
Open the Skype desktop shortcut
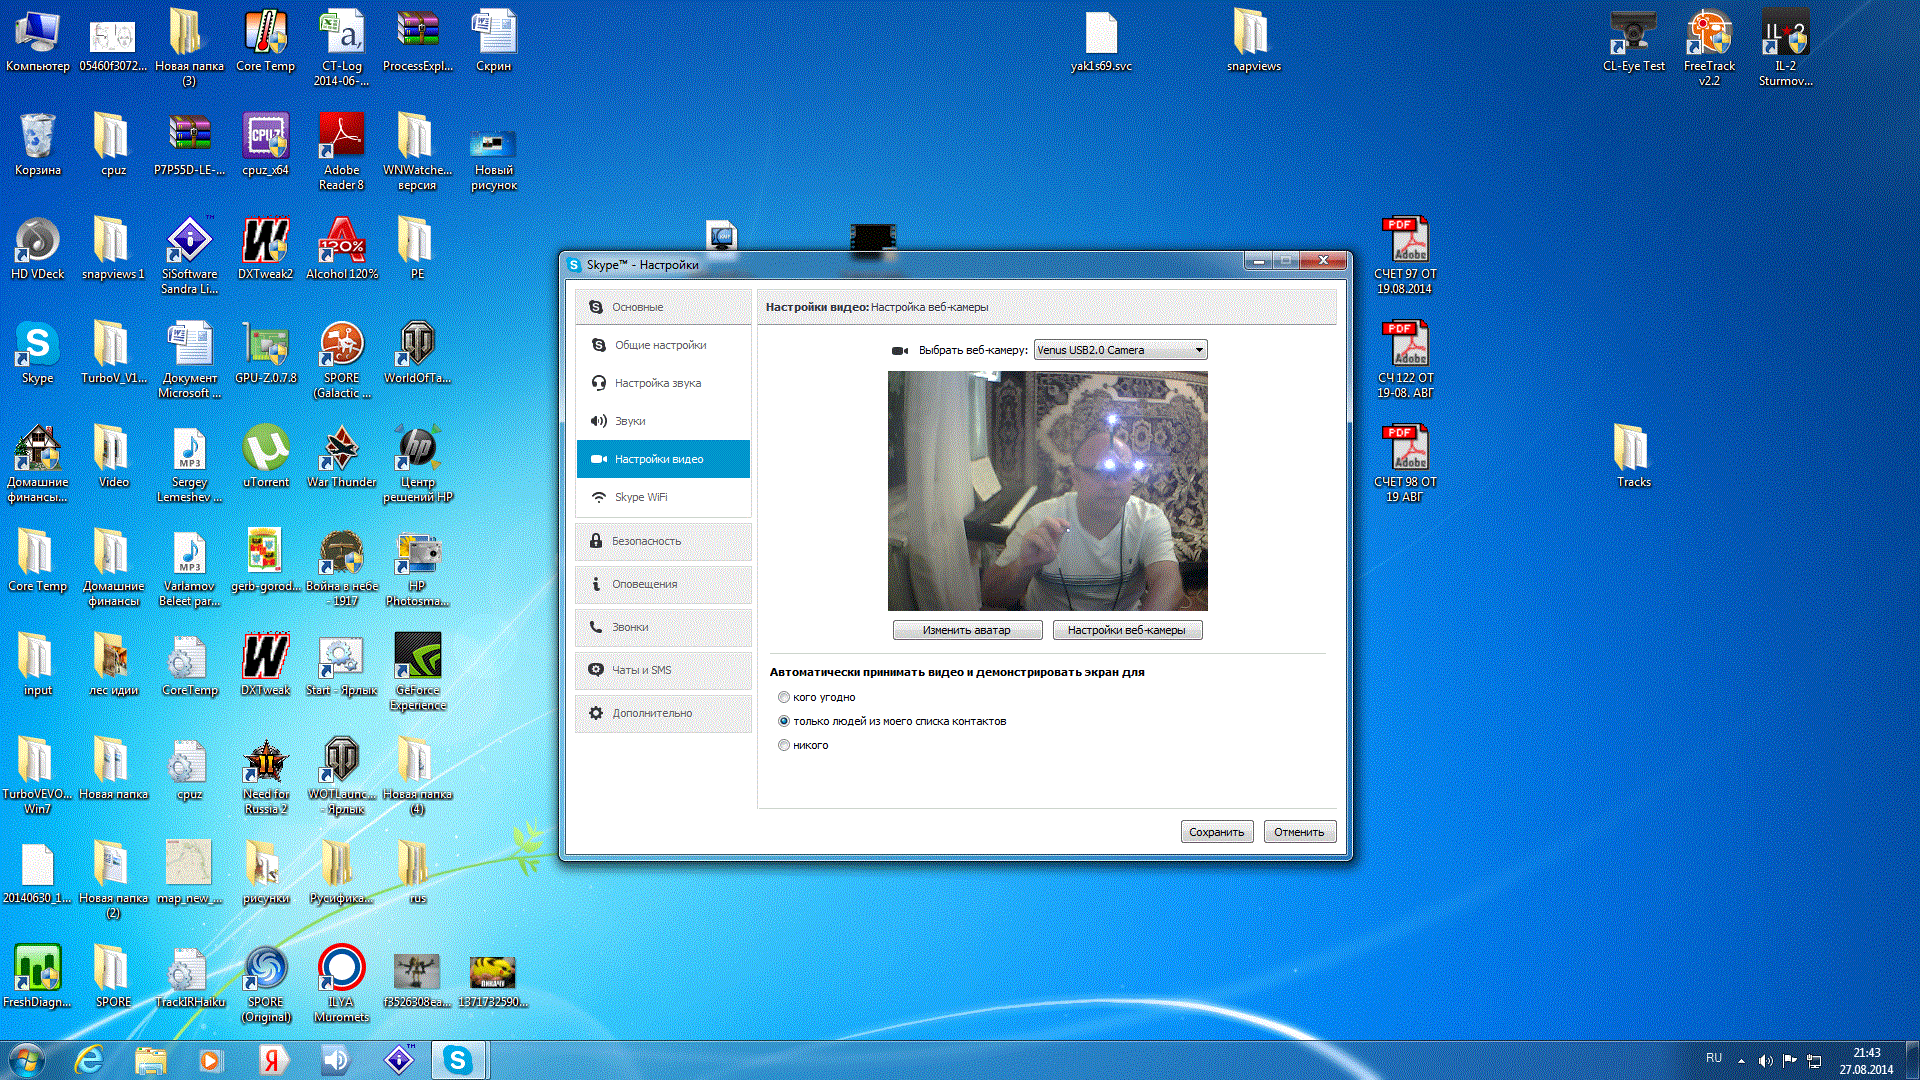tap(37, 353)
